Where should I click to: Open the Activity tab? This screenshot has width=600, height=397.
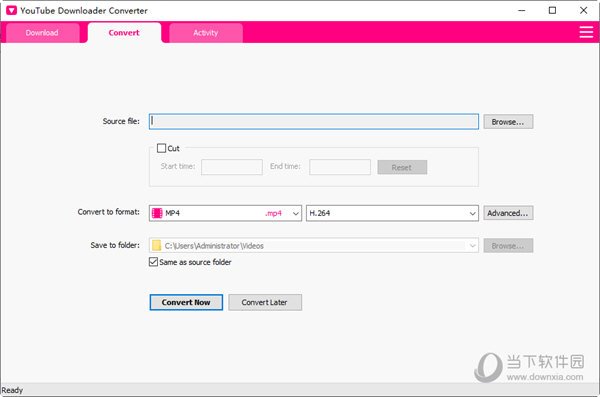pos(206,33)
